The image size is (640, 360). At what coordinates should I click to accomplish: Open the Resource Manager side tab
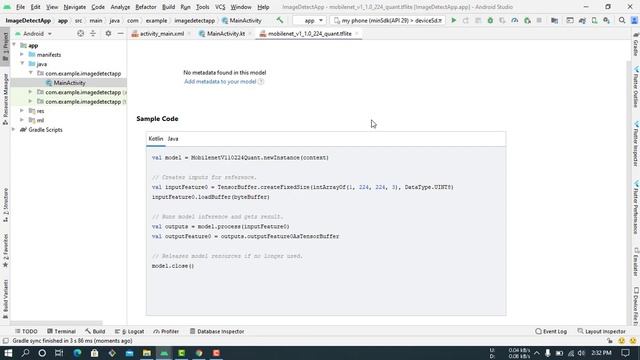[x=5, y=99]
